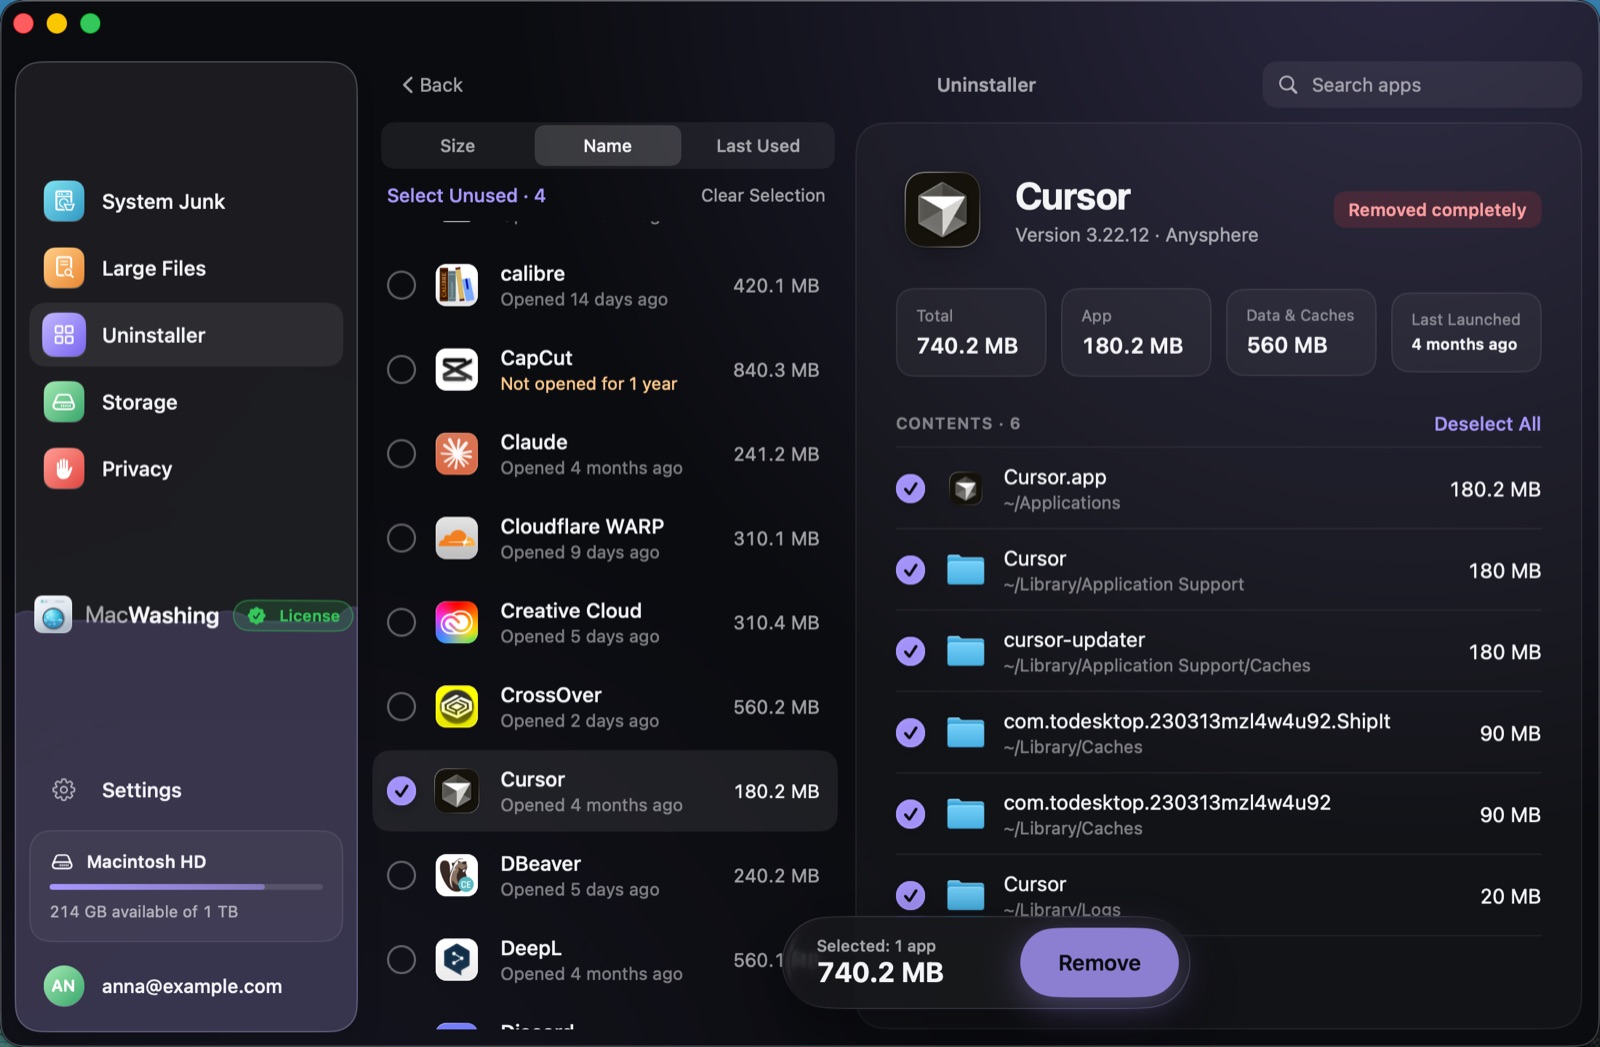Uncheck the Cursor app in list
Viewport: 1600px width, 1047px height.
tap(402, 791)
